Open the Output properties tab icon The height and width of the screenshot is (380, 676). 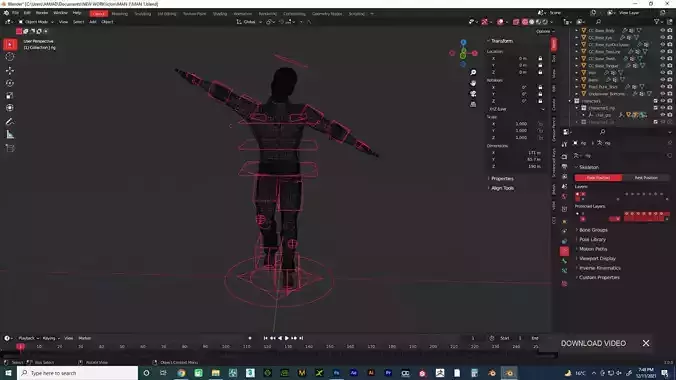(x=564, y=166)
